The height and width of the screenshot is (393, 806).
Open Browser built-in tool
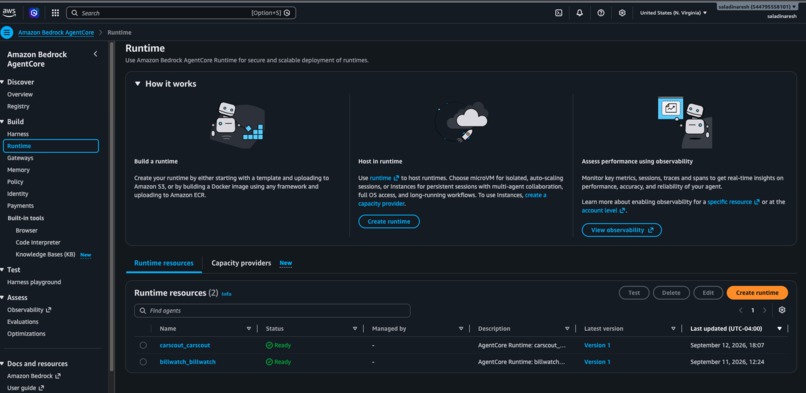pyautogui.click(x=26, y=231)
